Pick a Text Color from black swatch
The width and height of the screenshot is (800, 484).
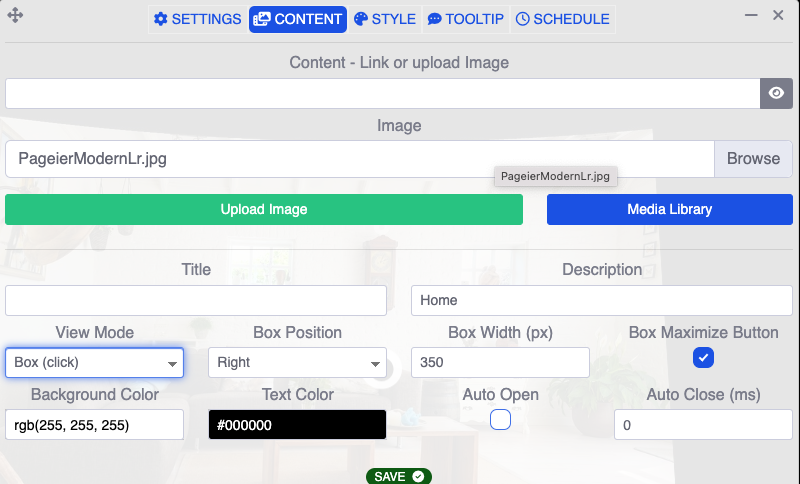[x=297, y=425]
